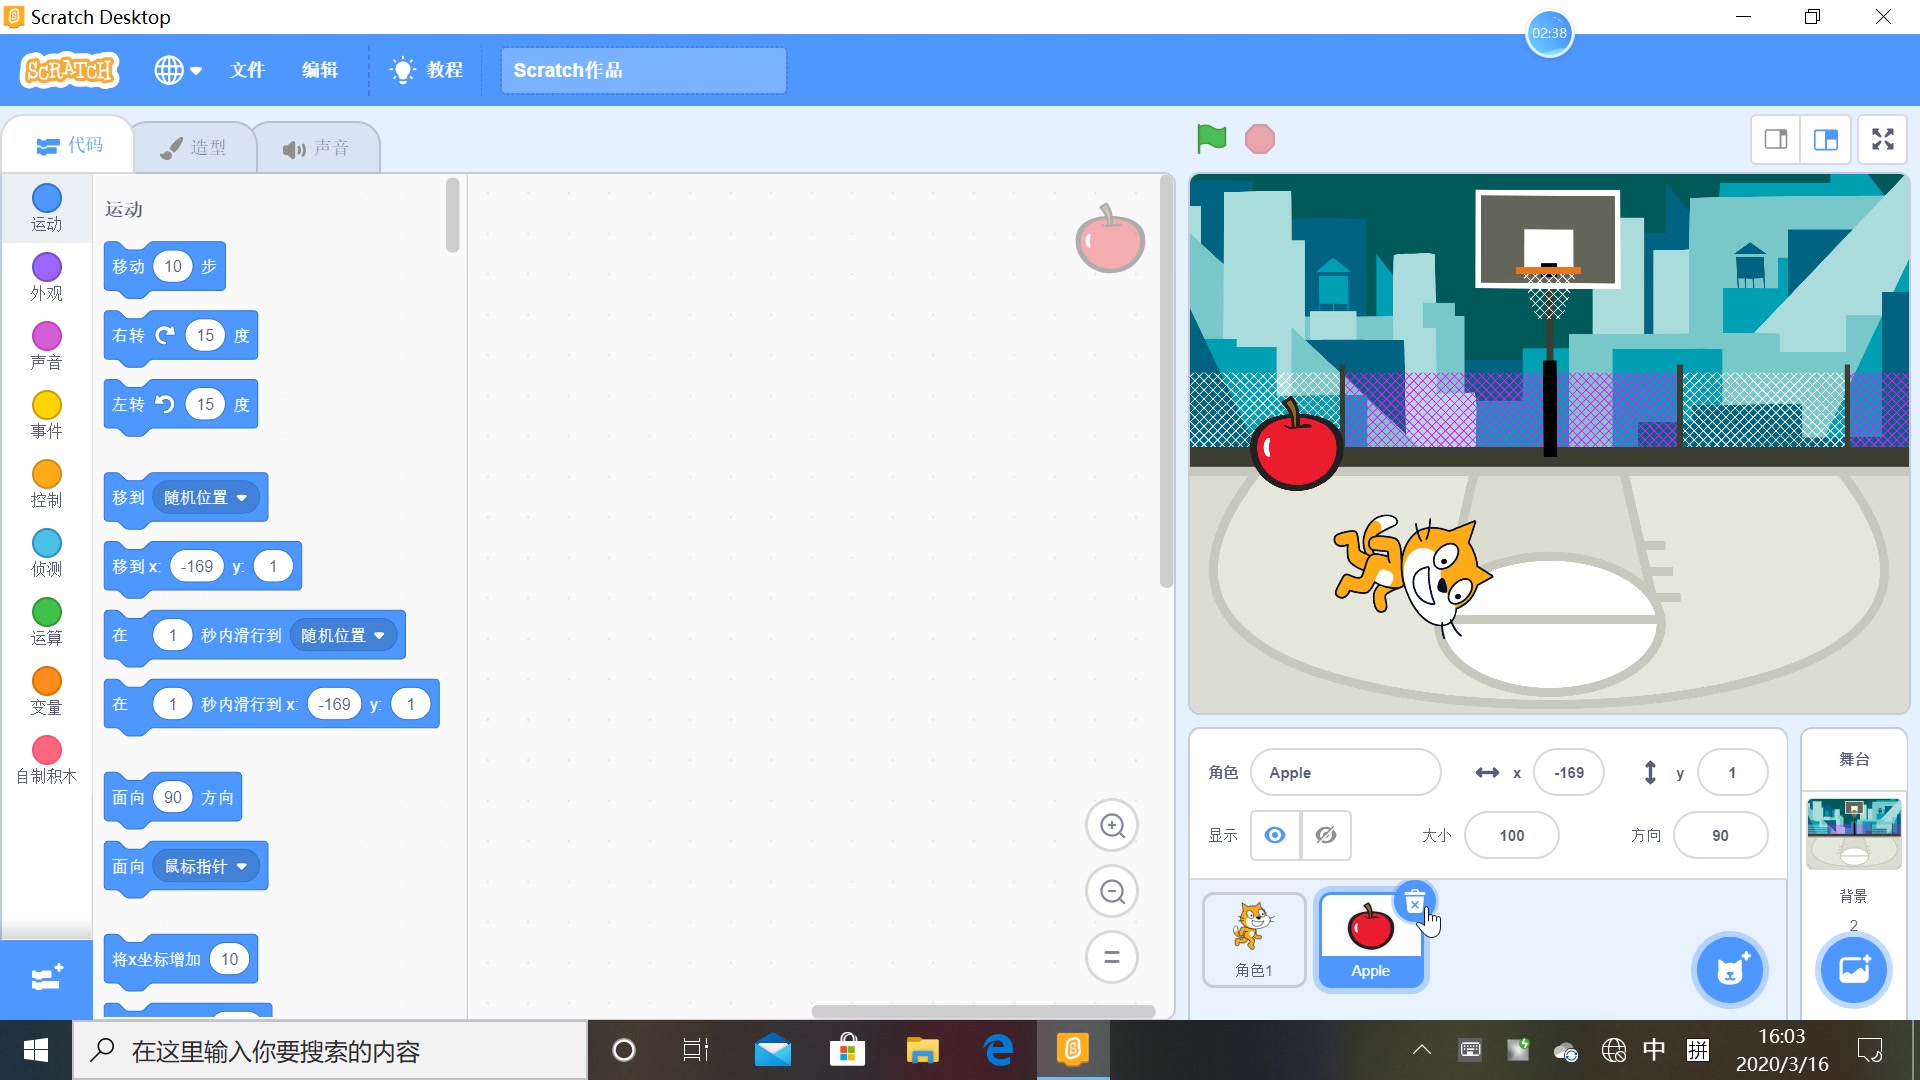This screenshot has height=1080, width=1920.
Task: Edit the 方向 direction value 90
Action: 1720,836
